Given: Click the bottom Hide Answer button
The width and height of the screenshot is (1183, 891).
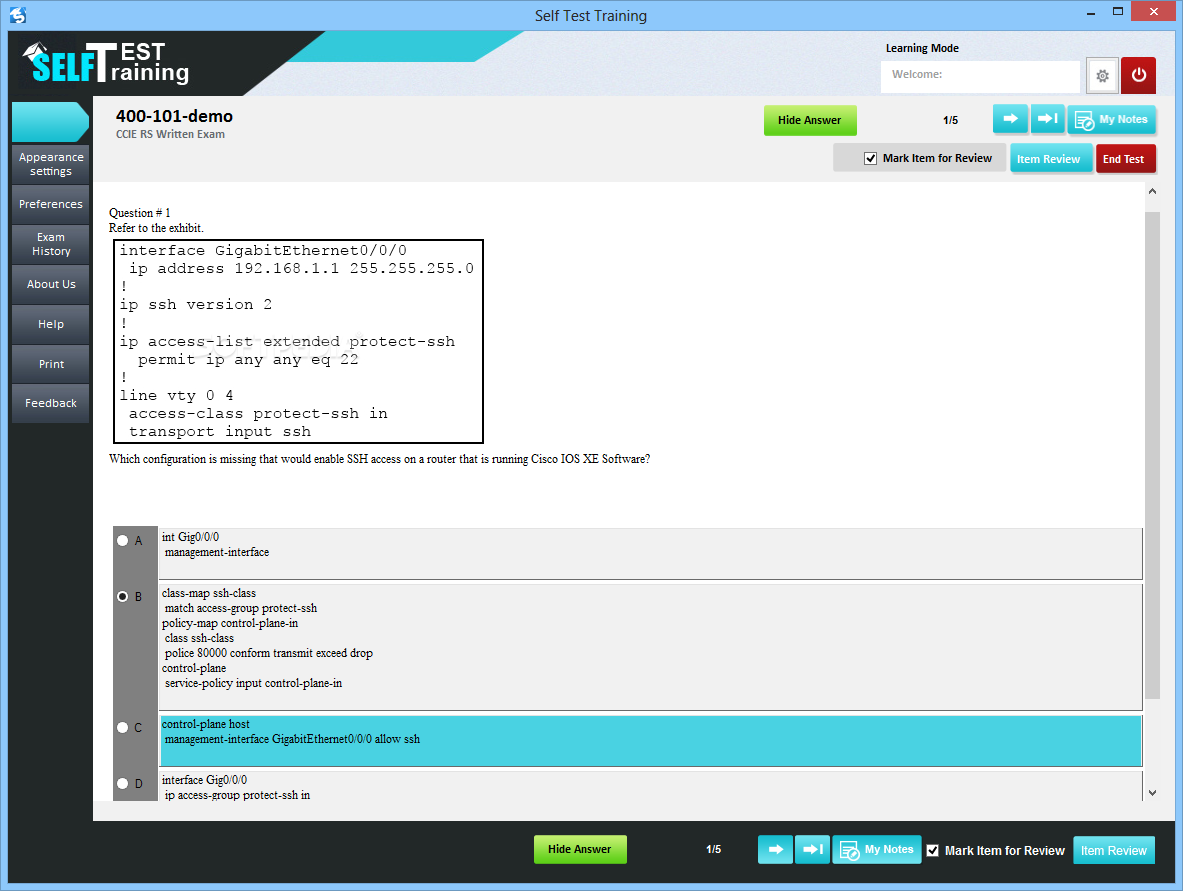Looking at the screenshot, I should click(x=579, y=850).
